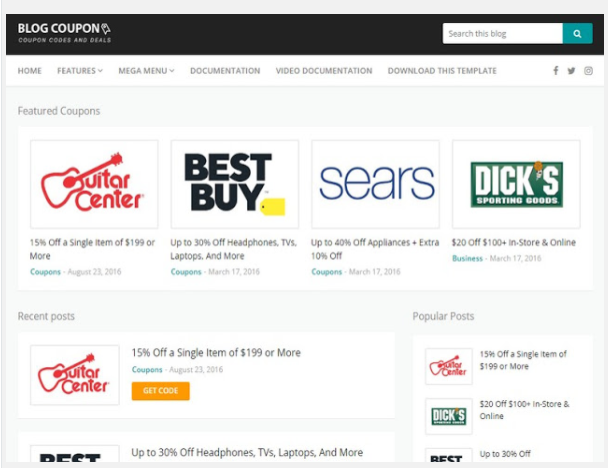Click the Recent posts heading
The height and width of the screenshot is (468, 608).
tap(46, 316)
